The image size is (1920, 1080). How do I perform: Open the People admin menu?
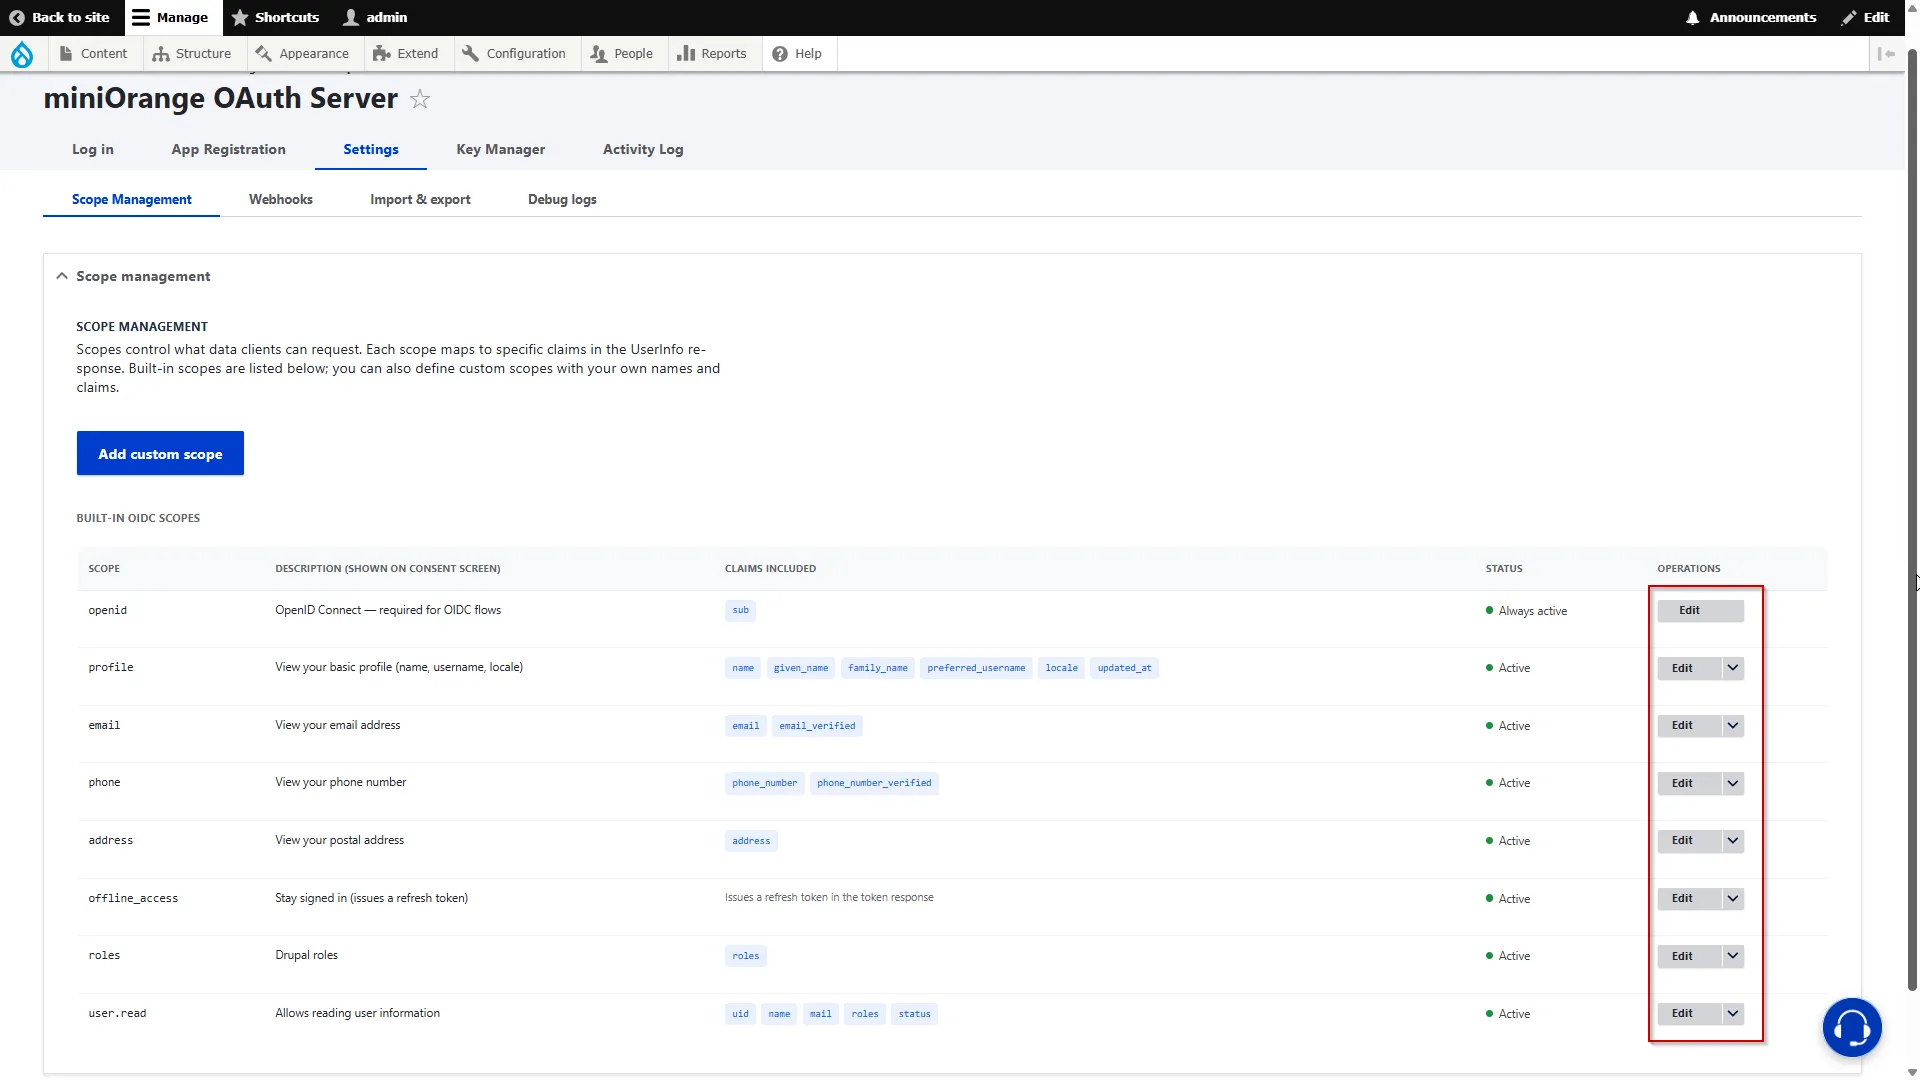click(x=622, y=54)
